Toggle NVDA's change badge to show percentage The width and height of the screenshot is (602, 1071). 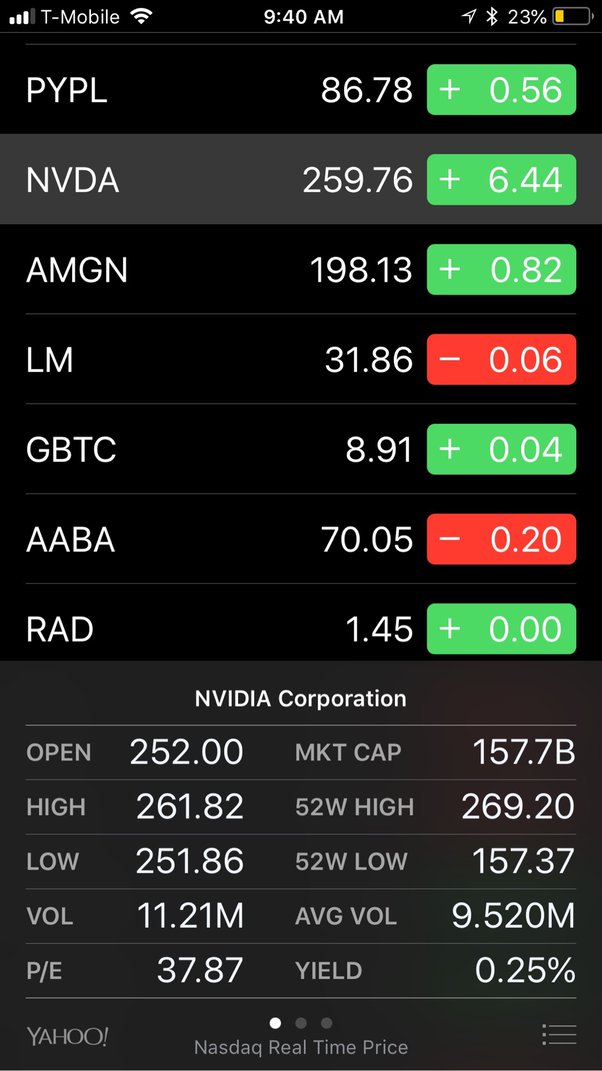pos(501,180)
